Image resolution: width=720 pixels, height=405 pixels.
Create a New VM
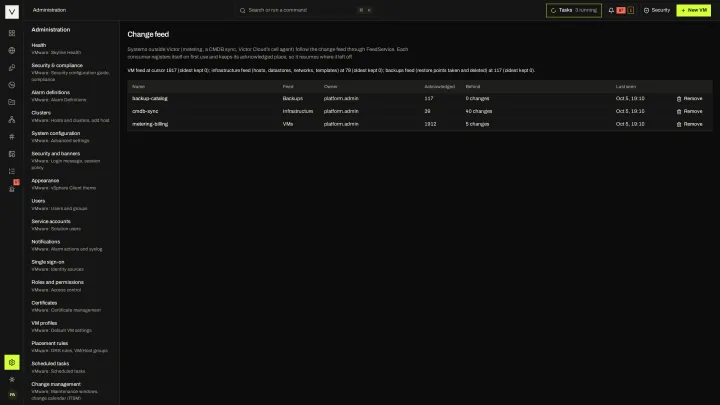click(x=693, y=10)
